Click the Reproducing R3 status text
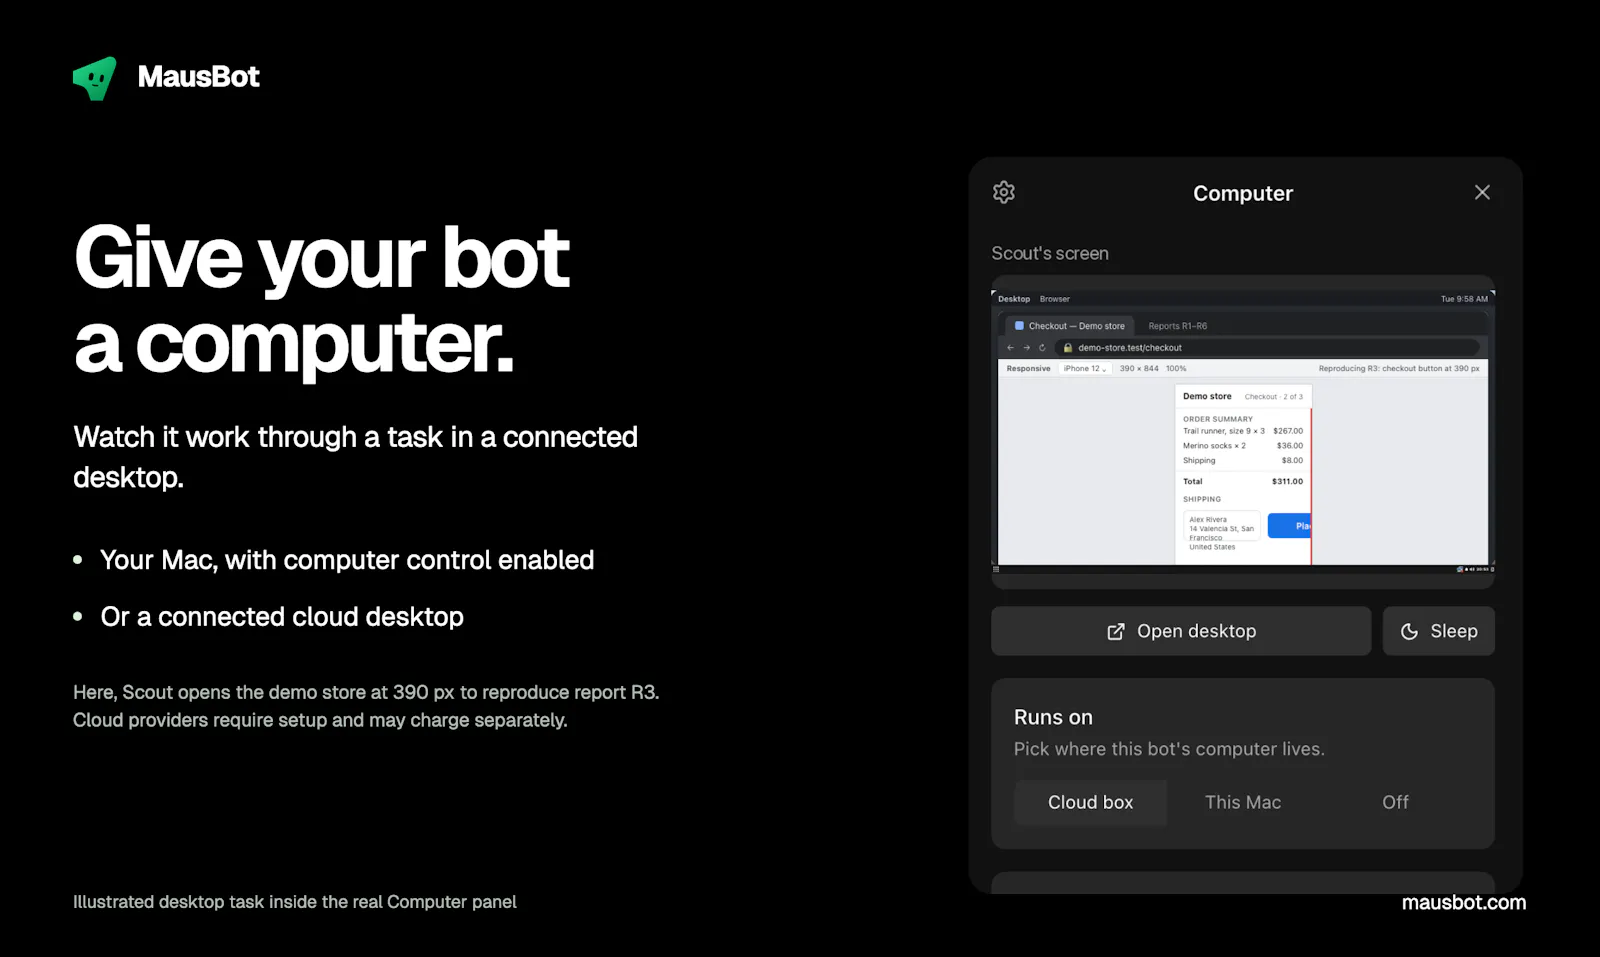 1398,368
